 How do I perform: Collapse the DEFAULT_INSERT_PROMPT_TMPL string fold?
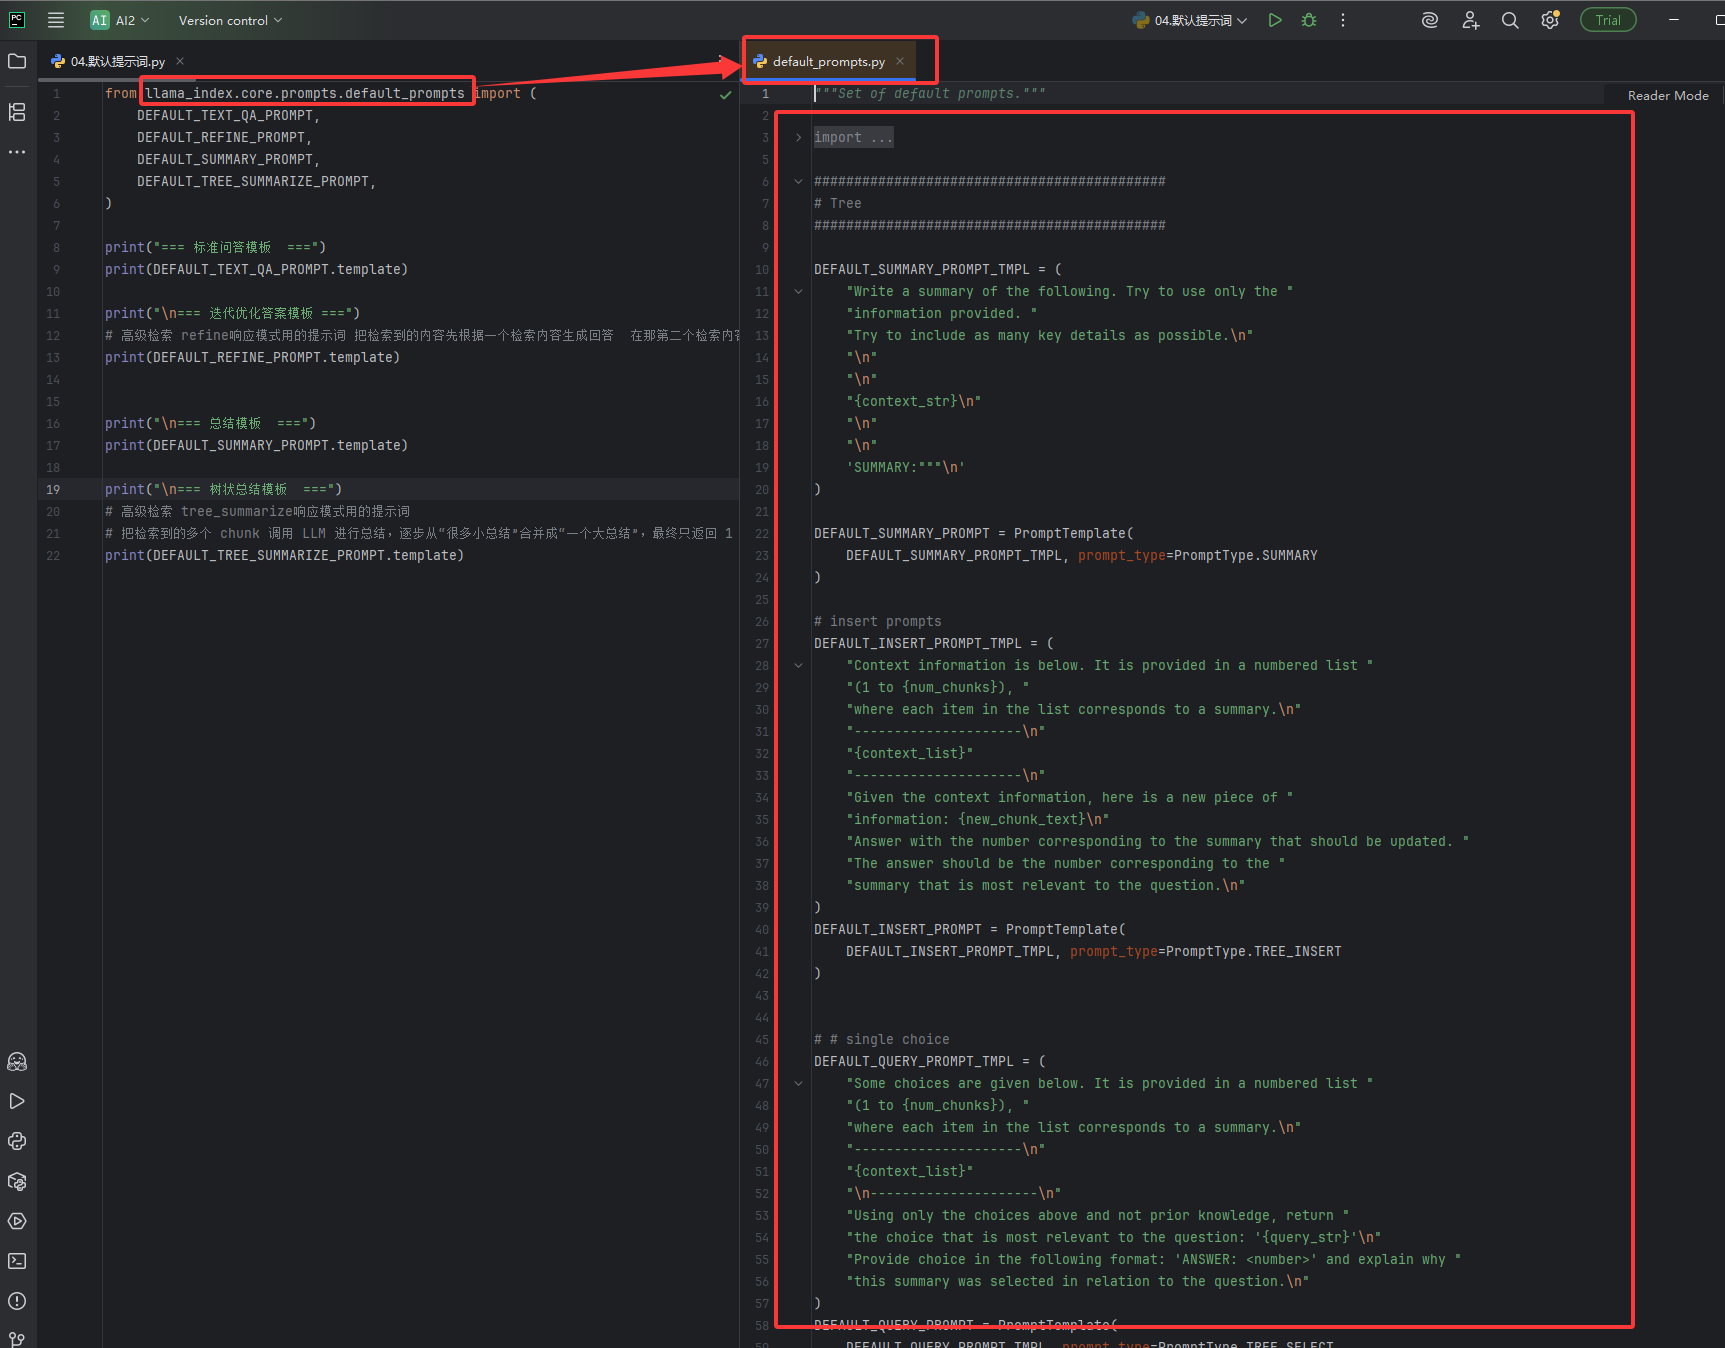pyautogui.click(x=798, y=666)
